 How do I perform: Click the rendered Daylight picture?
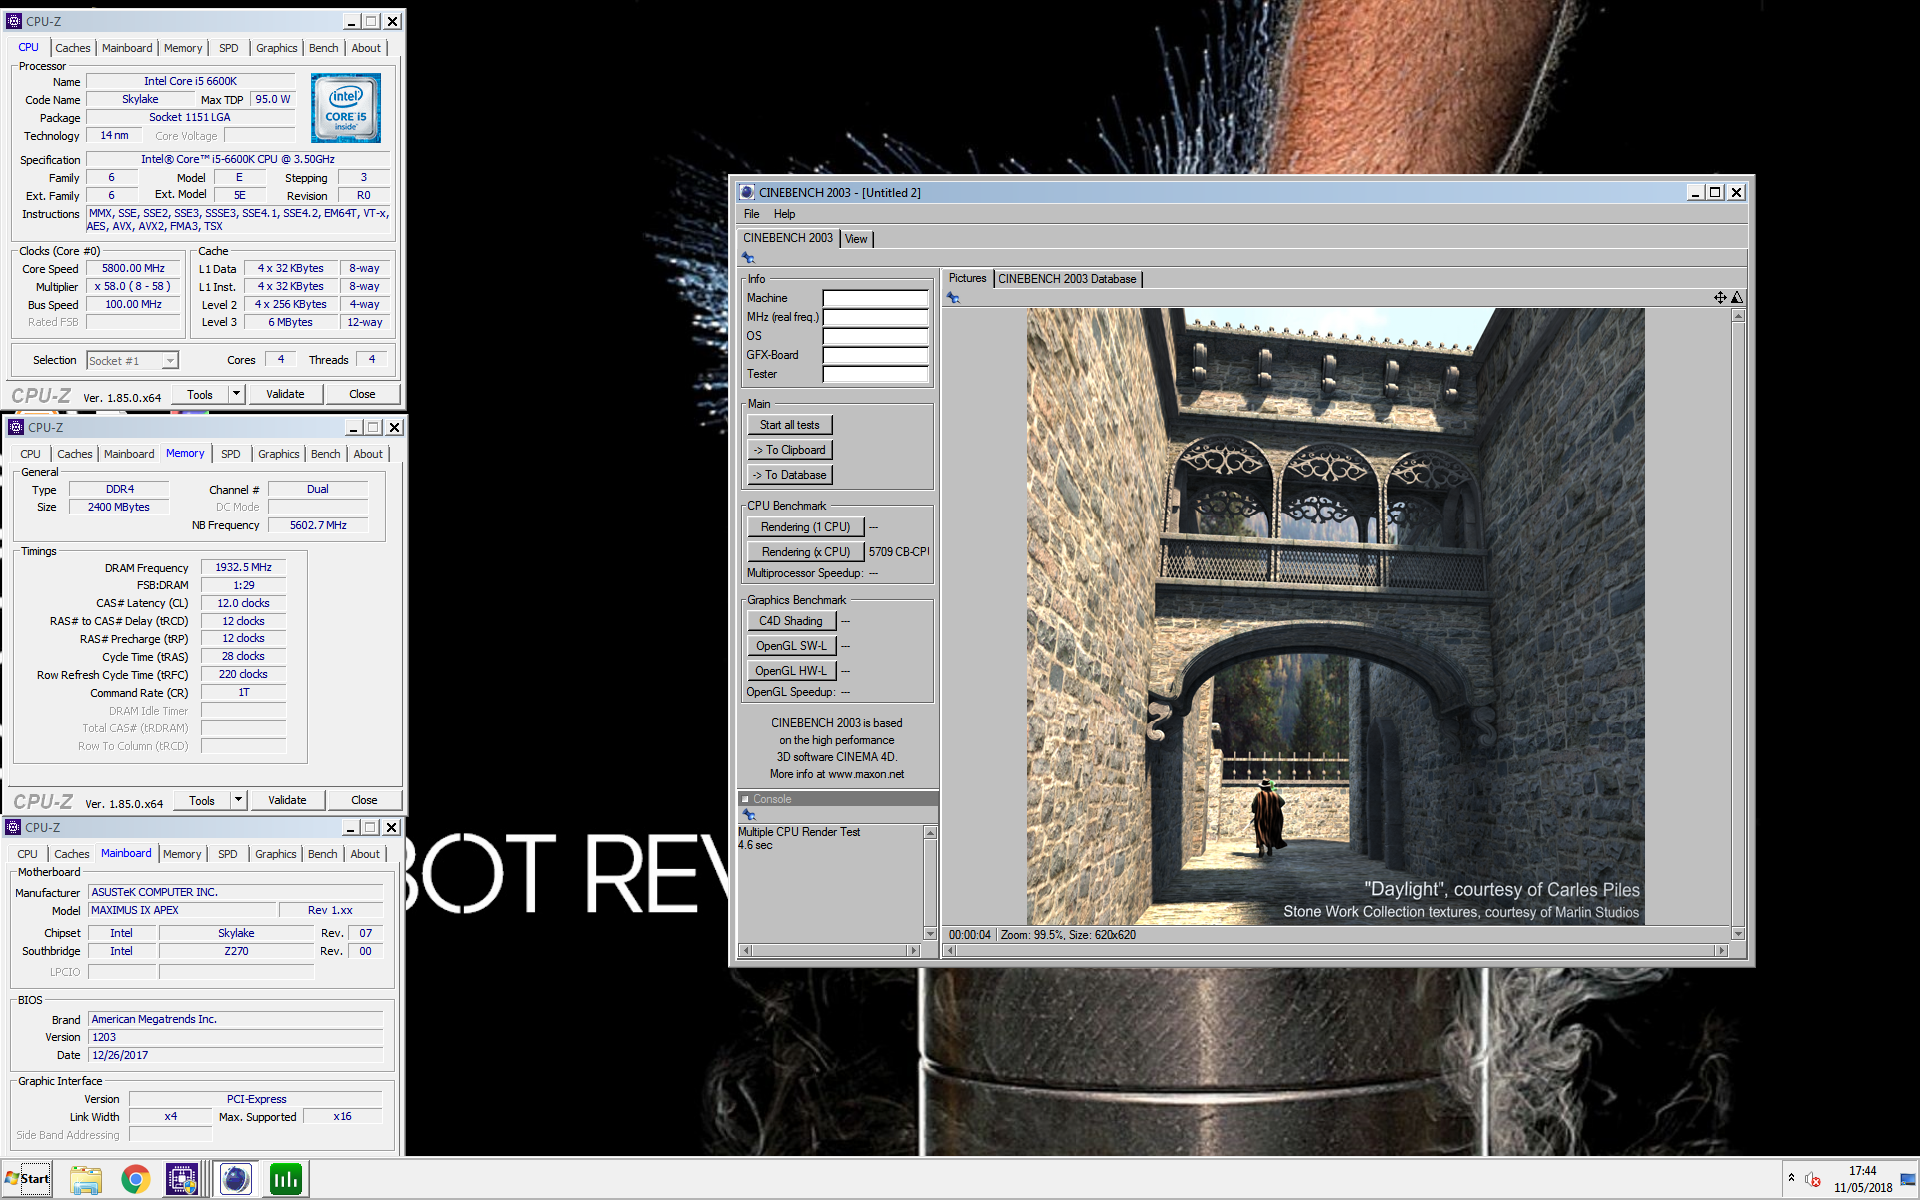click(1335, 616)
